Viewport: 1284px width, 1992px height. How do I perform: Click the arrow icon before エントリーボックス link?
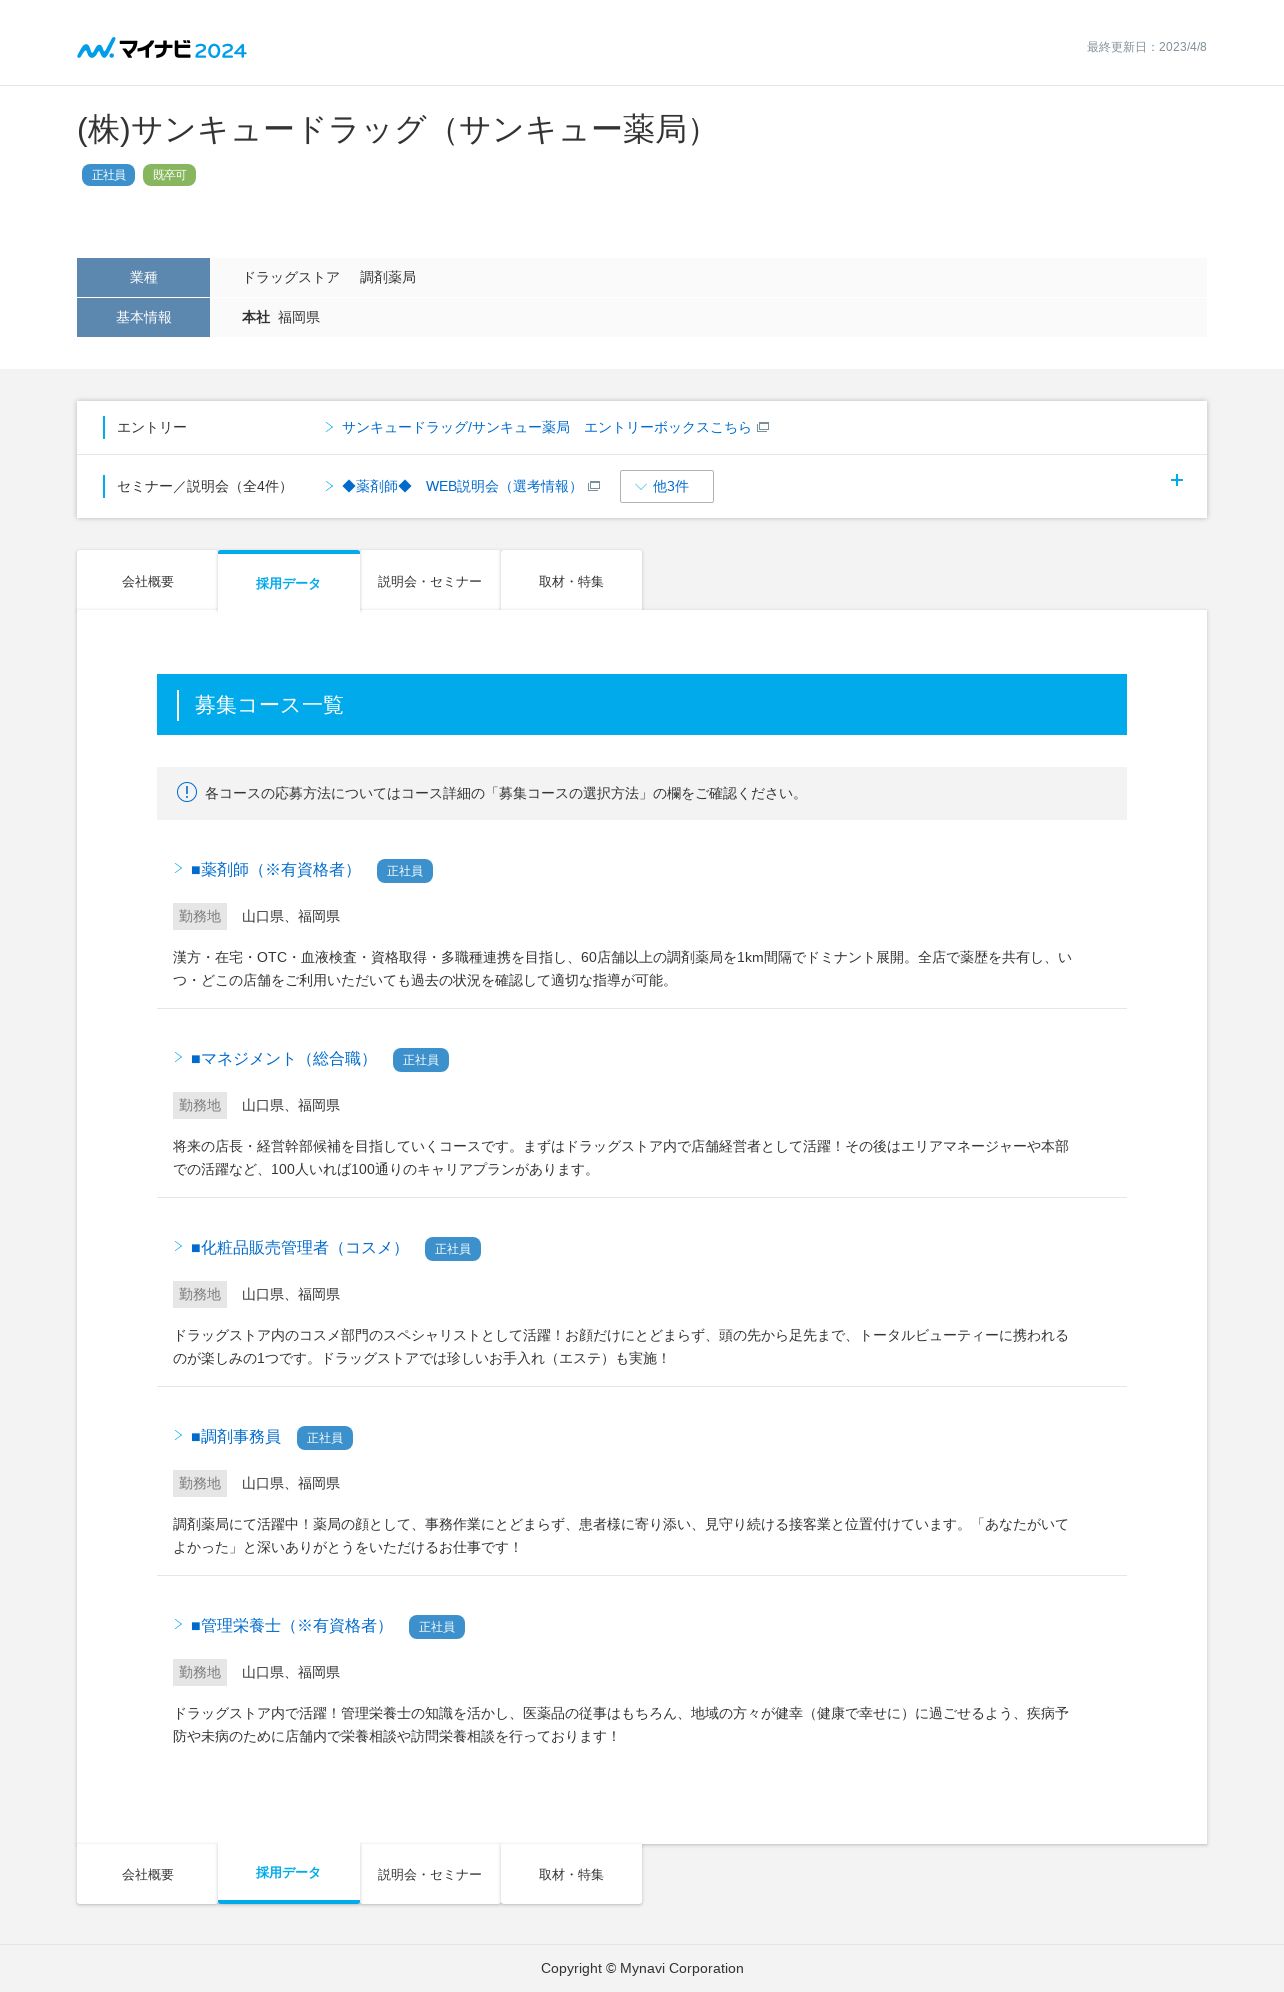[329, 427]
